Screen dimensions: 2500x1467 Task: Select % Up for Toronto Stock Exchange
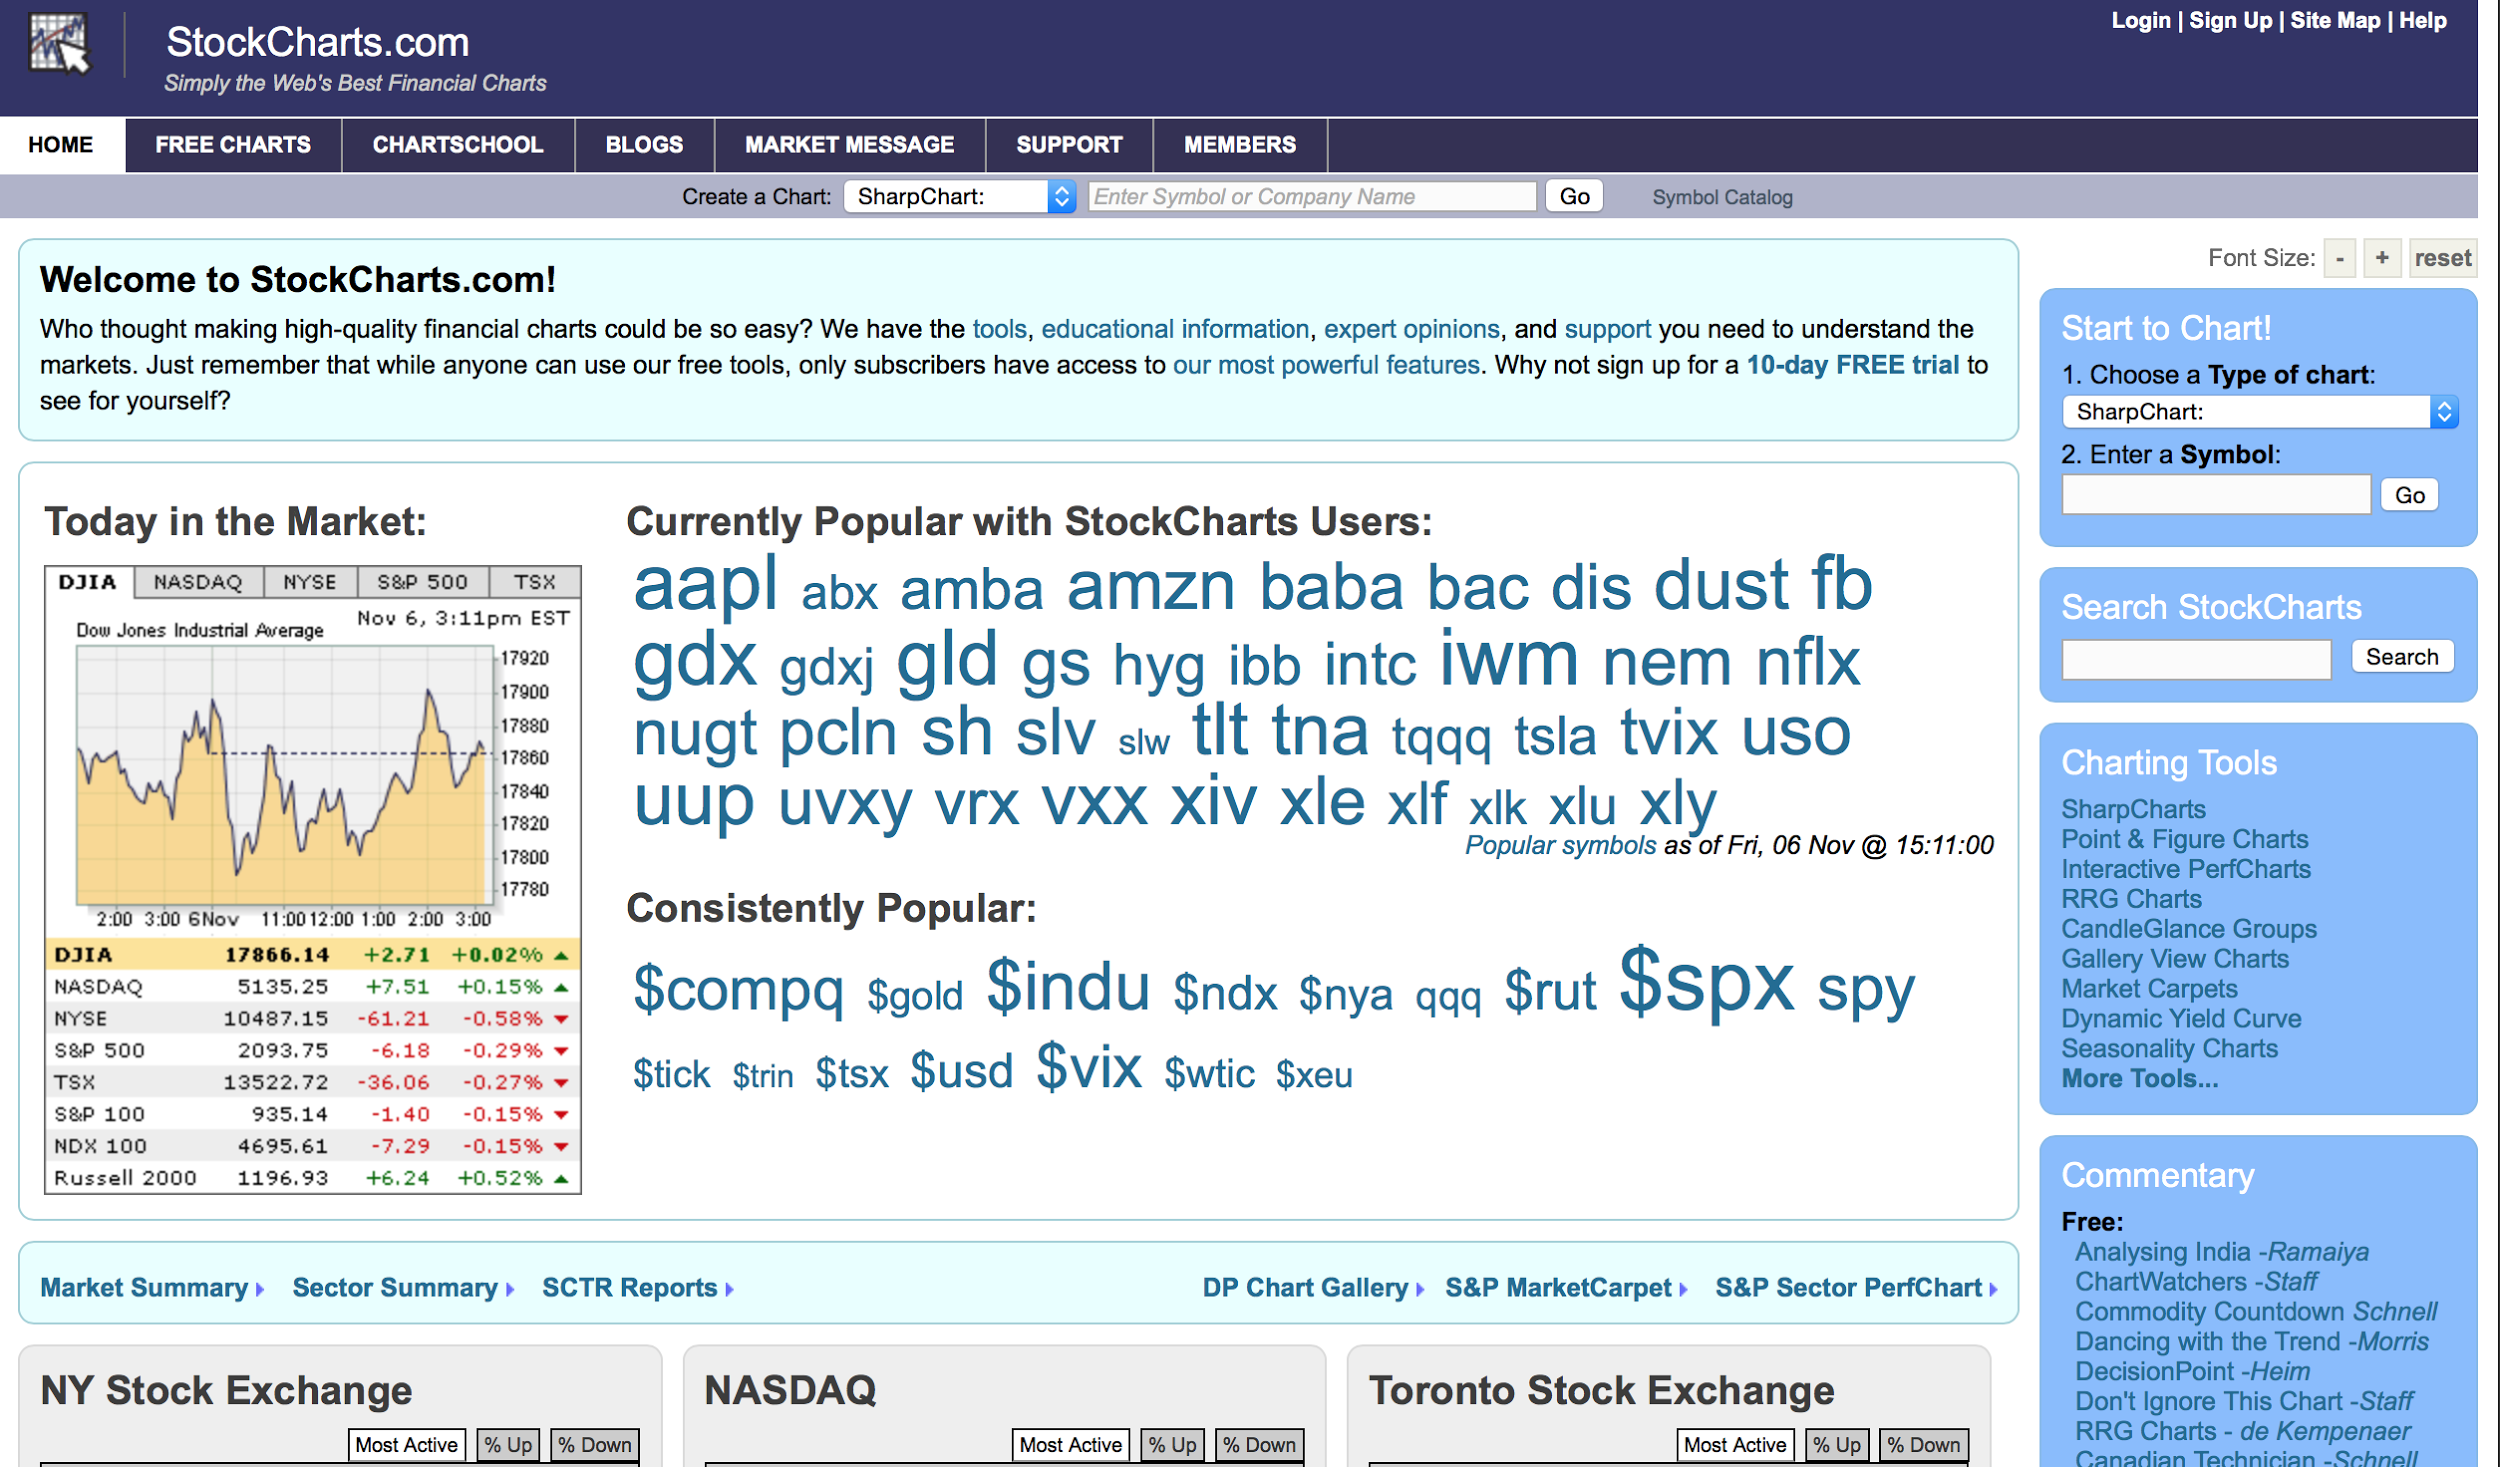1836,1445
